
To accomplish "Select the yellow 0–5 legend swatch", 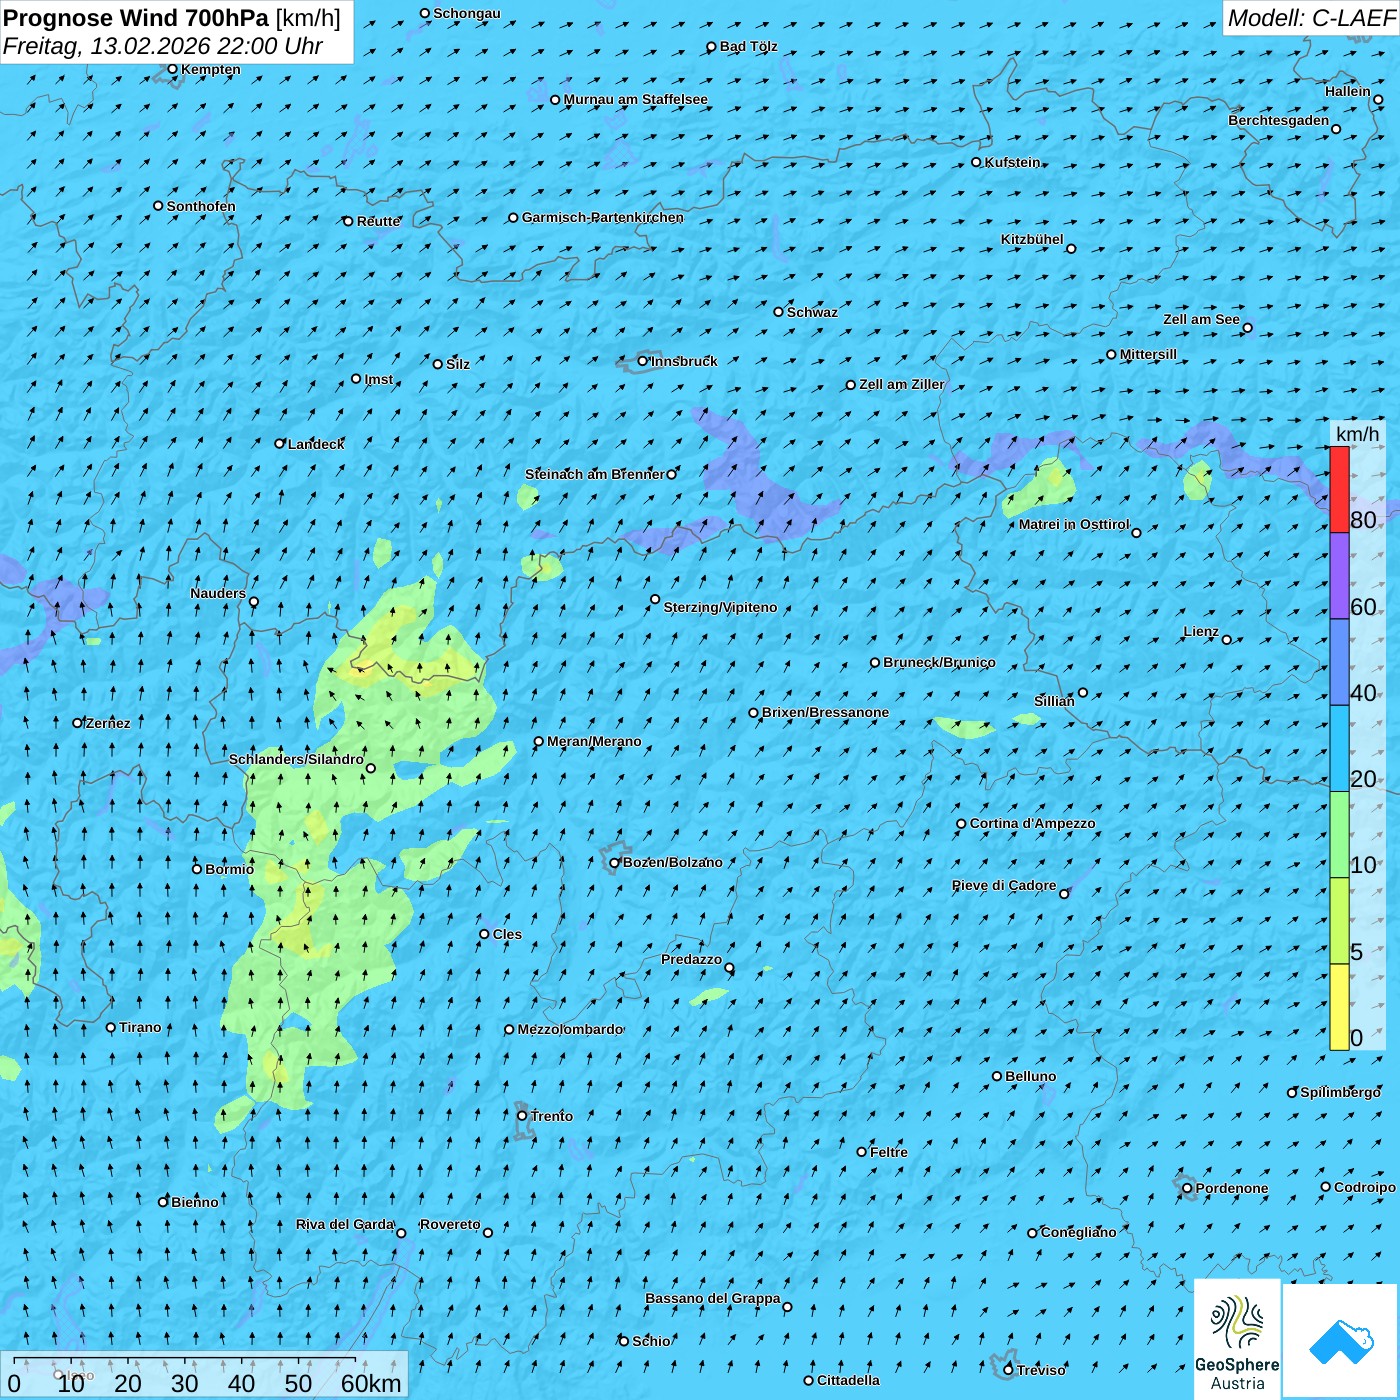I will click(x=1339, y=1007).
